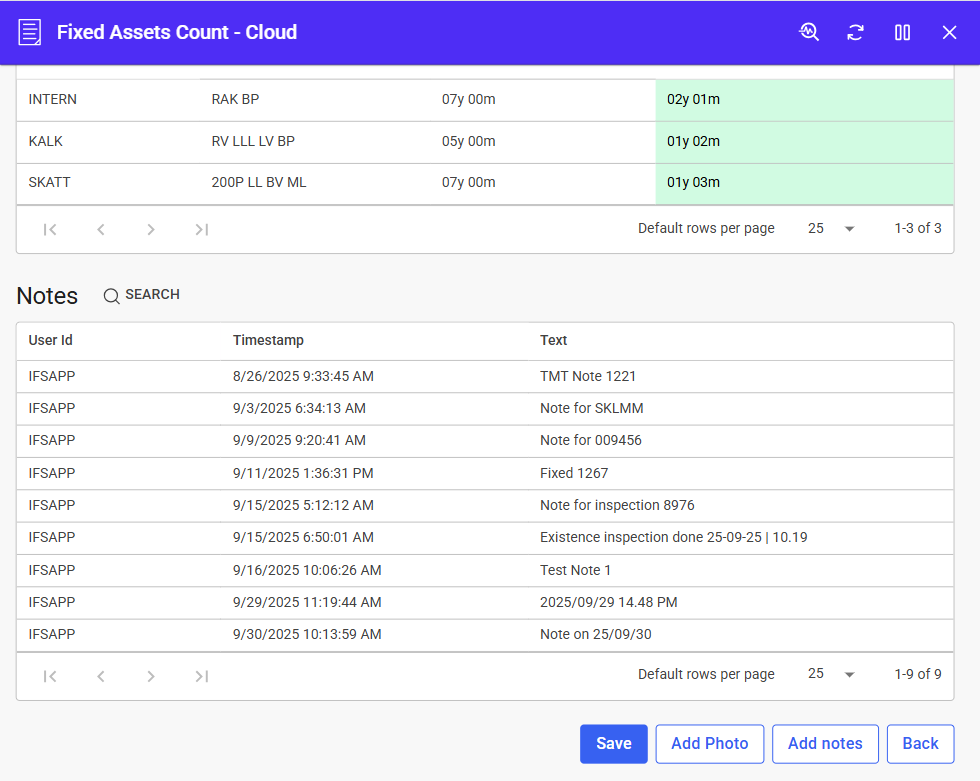Screen dimensions: 980x781
Task: Jump to last page of Notes table
Action: pyautogui.click(x=201, y=676)
